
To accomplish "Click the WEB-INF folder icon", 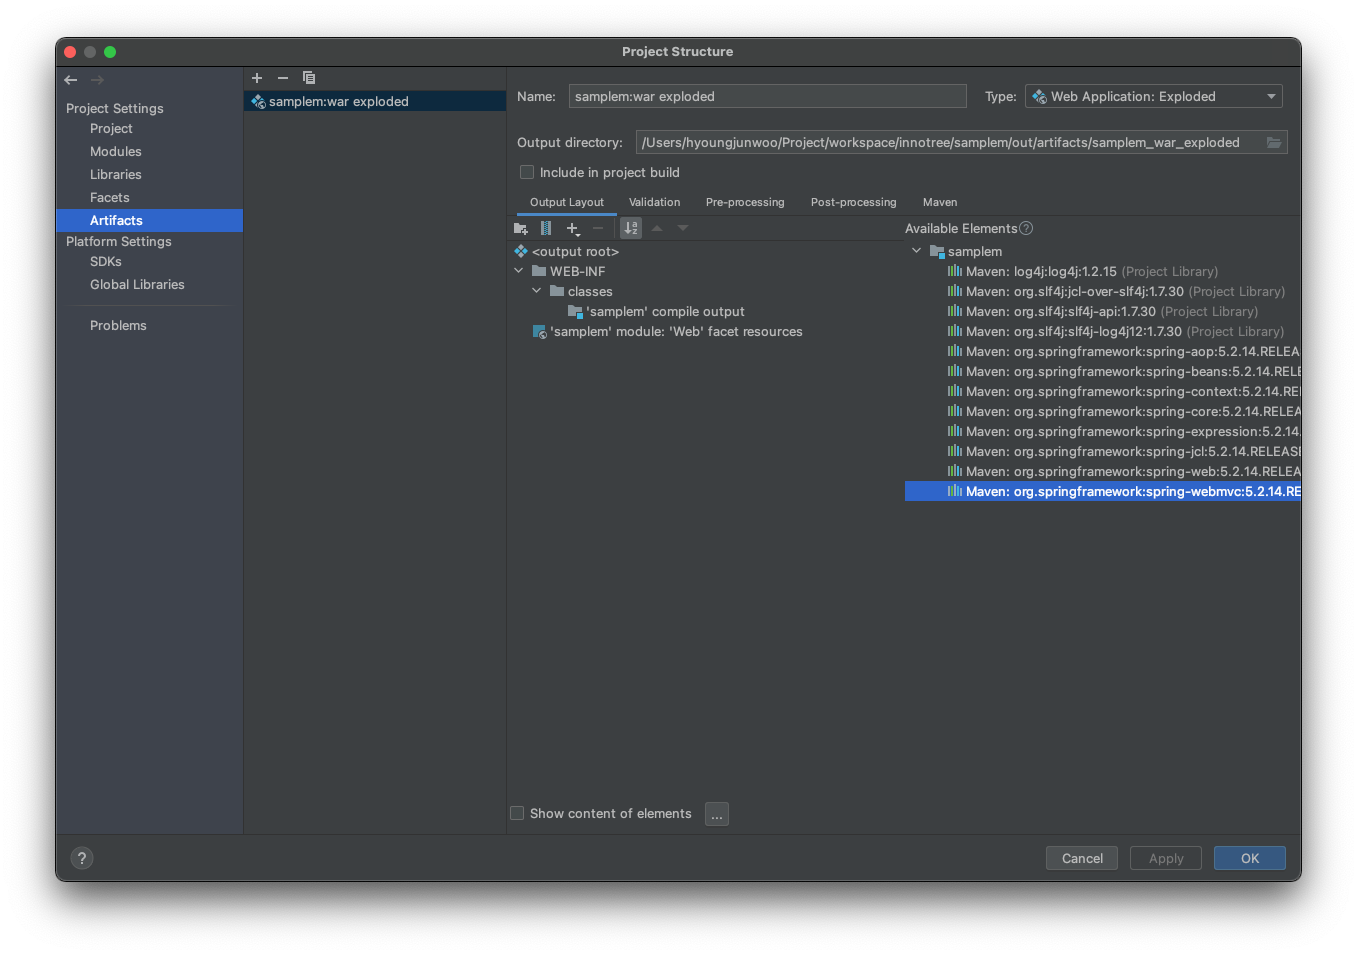I will [x=539, y=271].
